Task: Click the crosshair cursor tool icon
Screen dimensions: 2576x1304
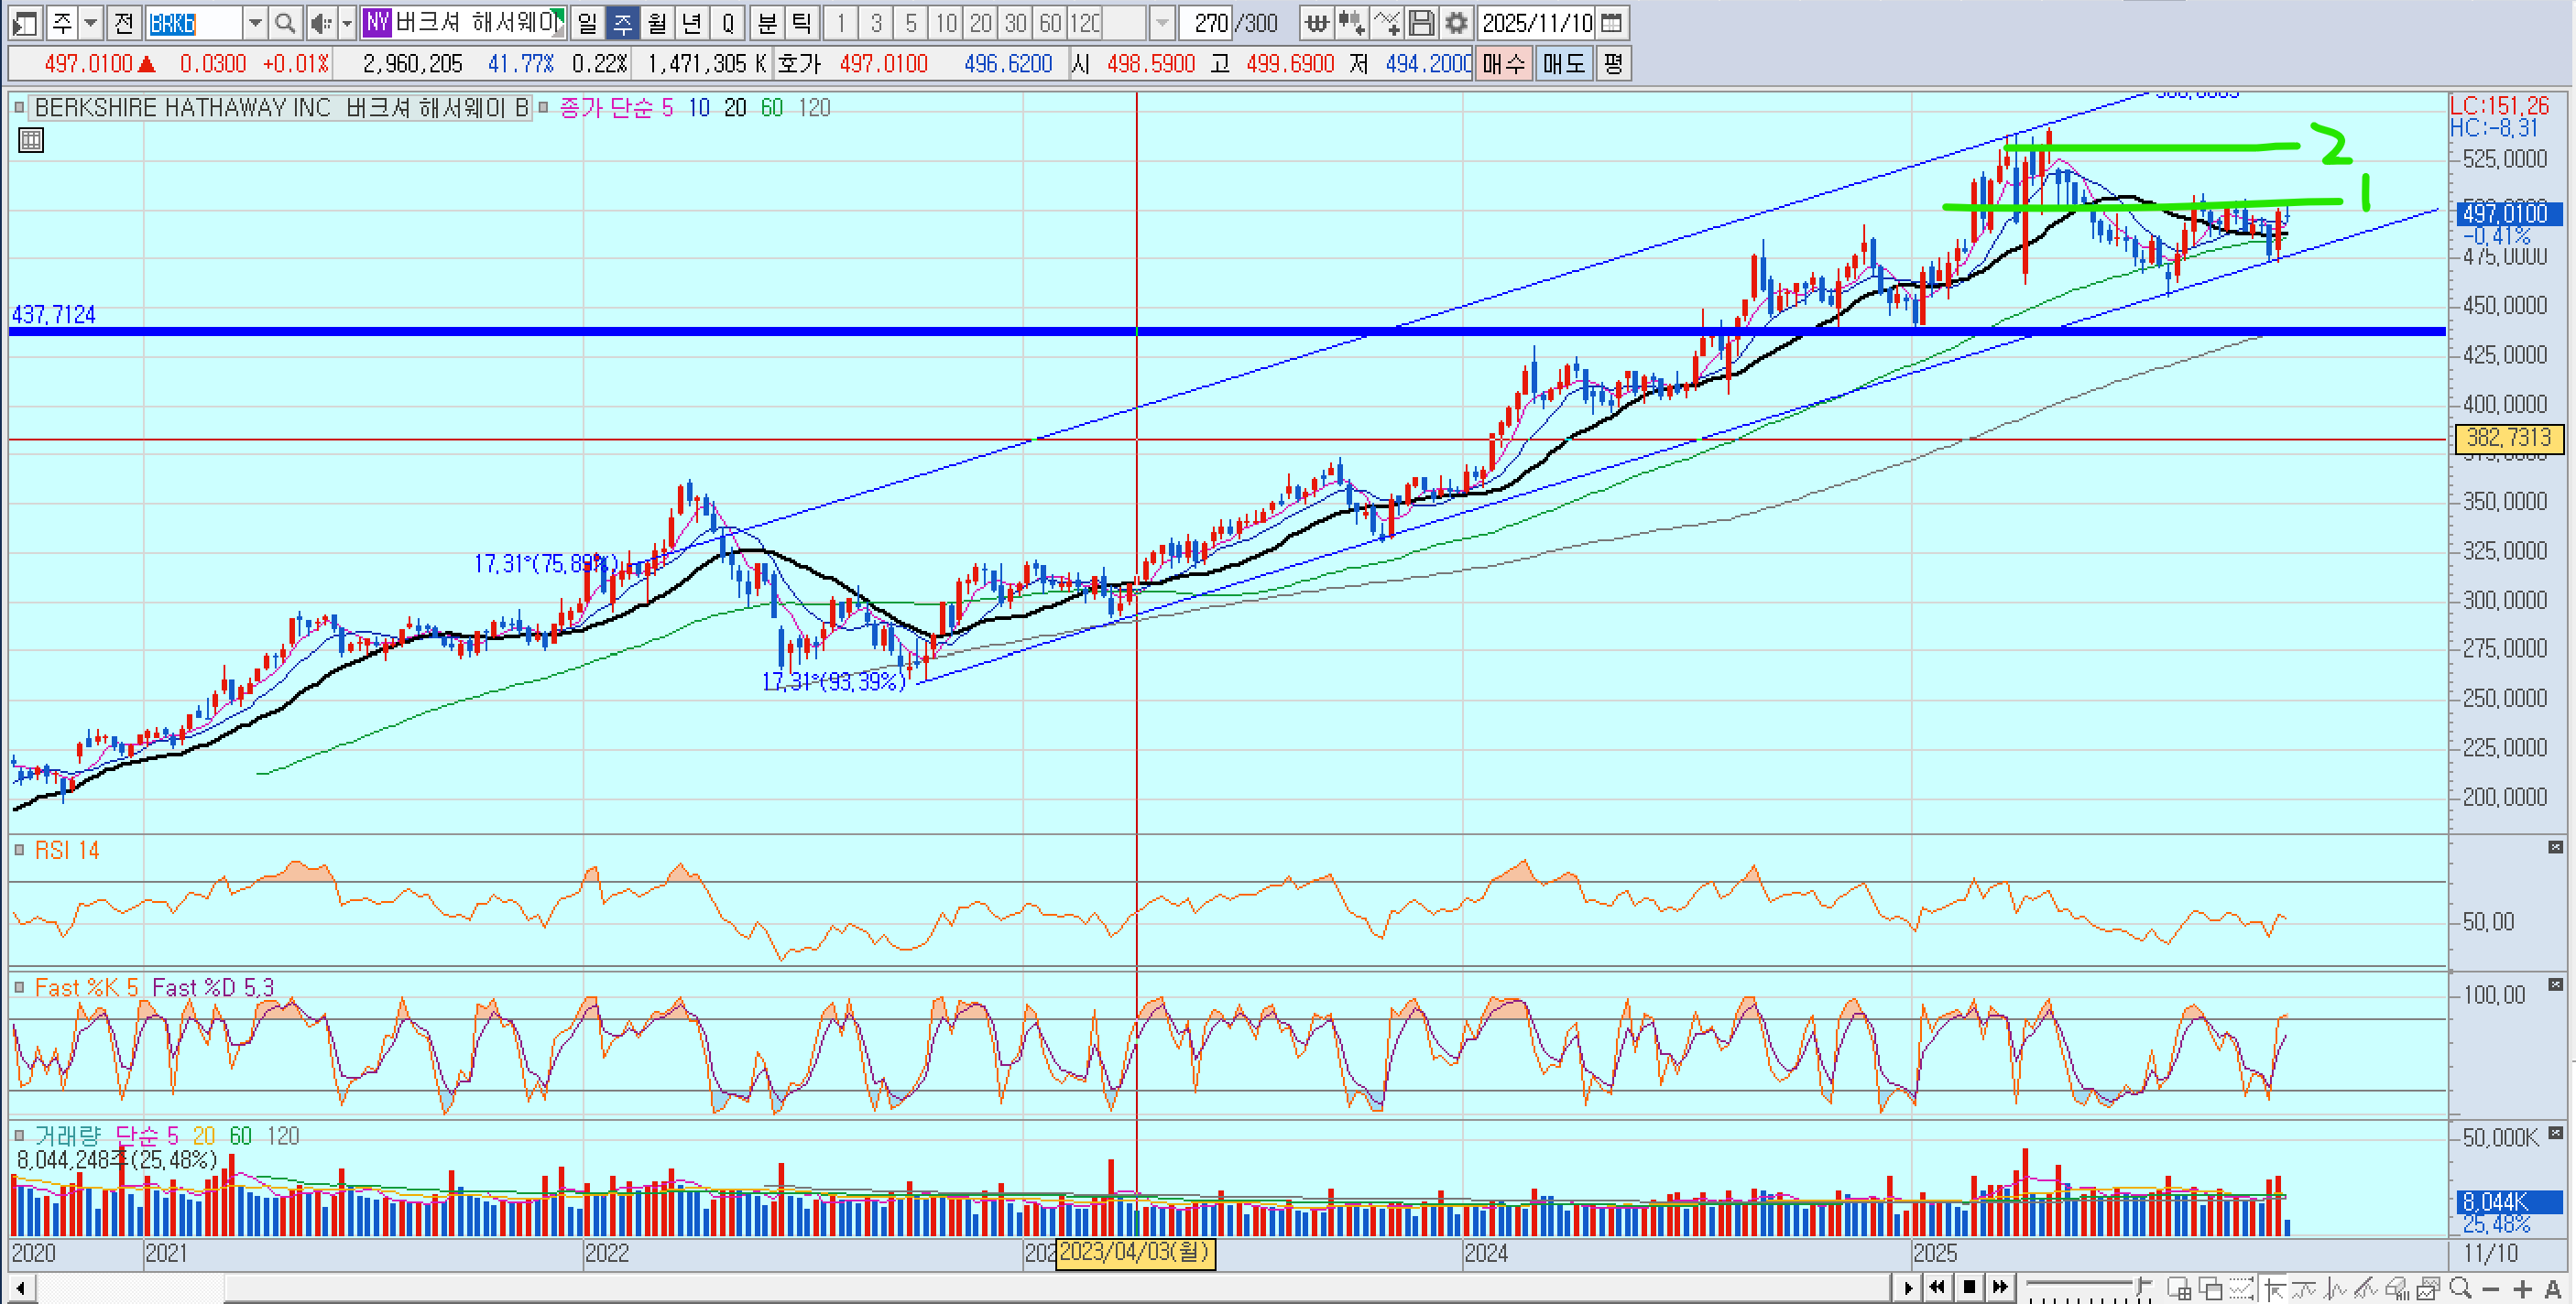Action: pyautogui.click(x=2274, y=1289)
